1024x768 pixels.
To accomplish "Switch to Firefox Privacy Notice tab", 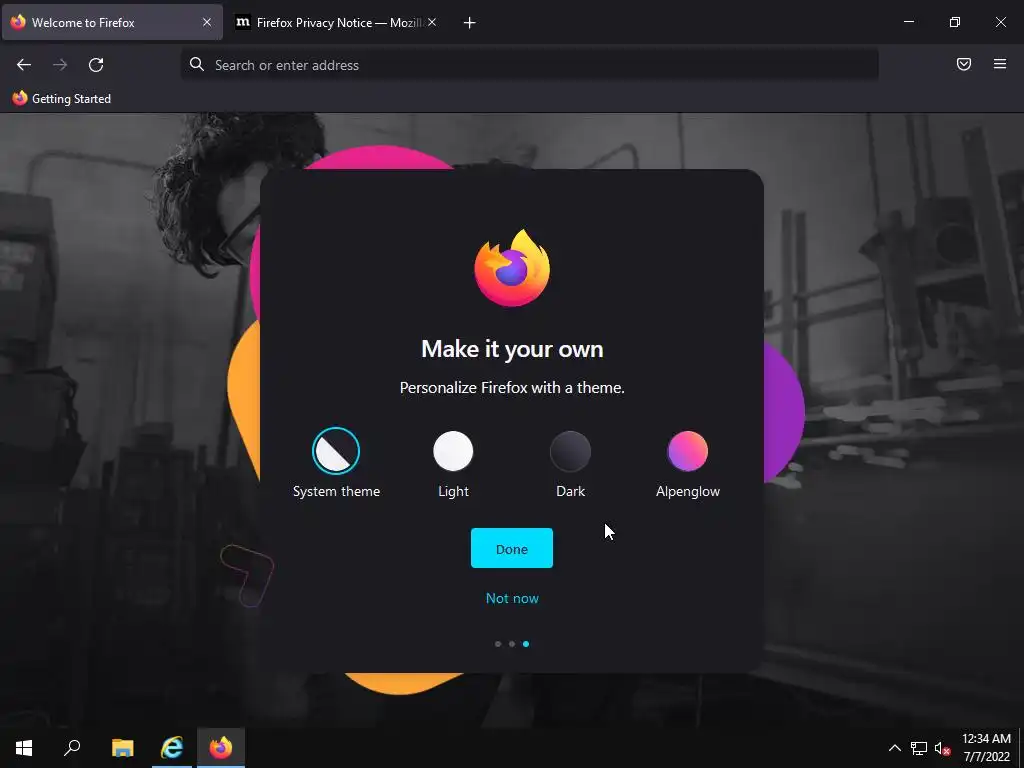I will click(336, 22).
